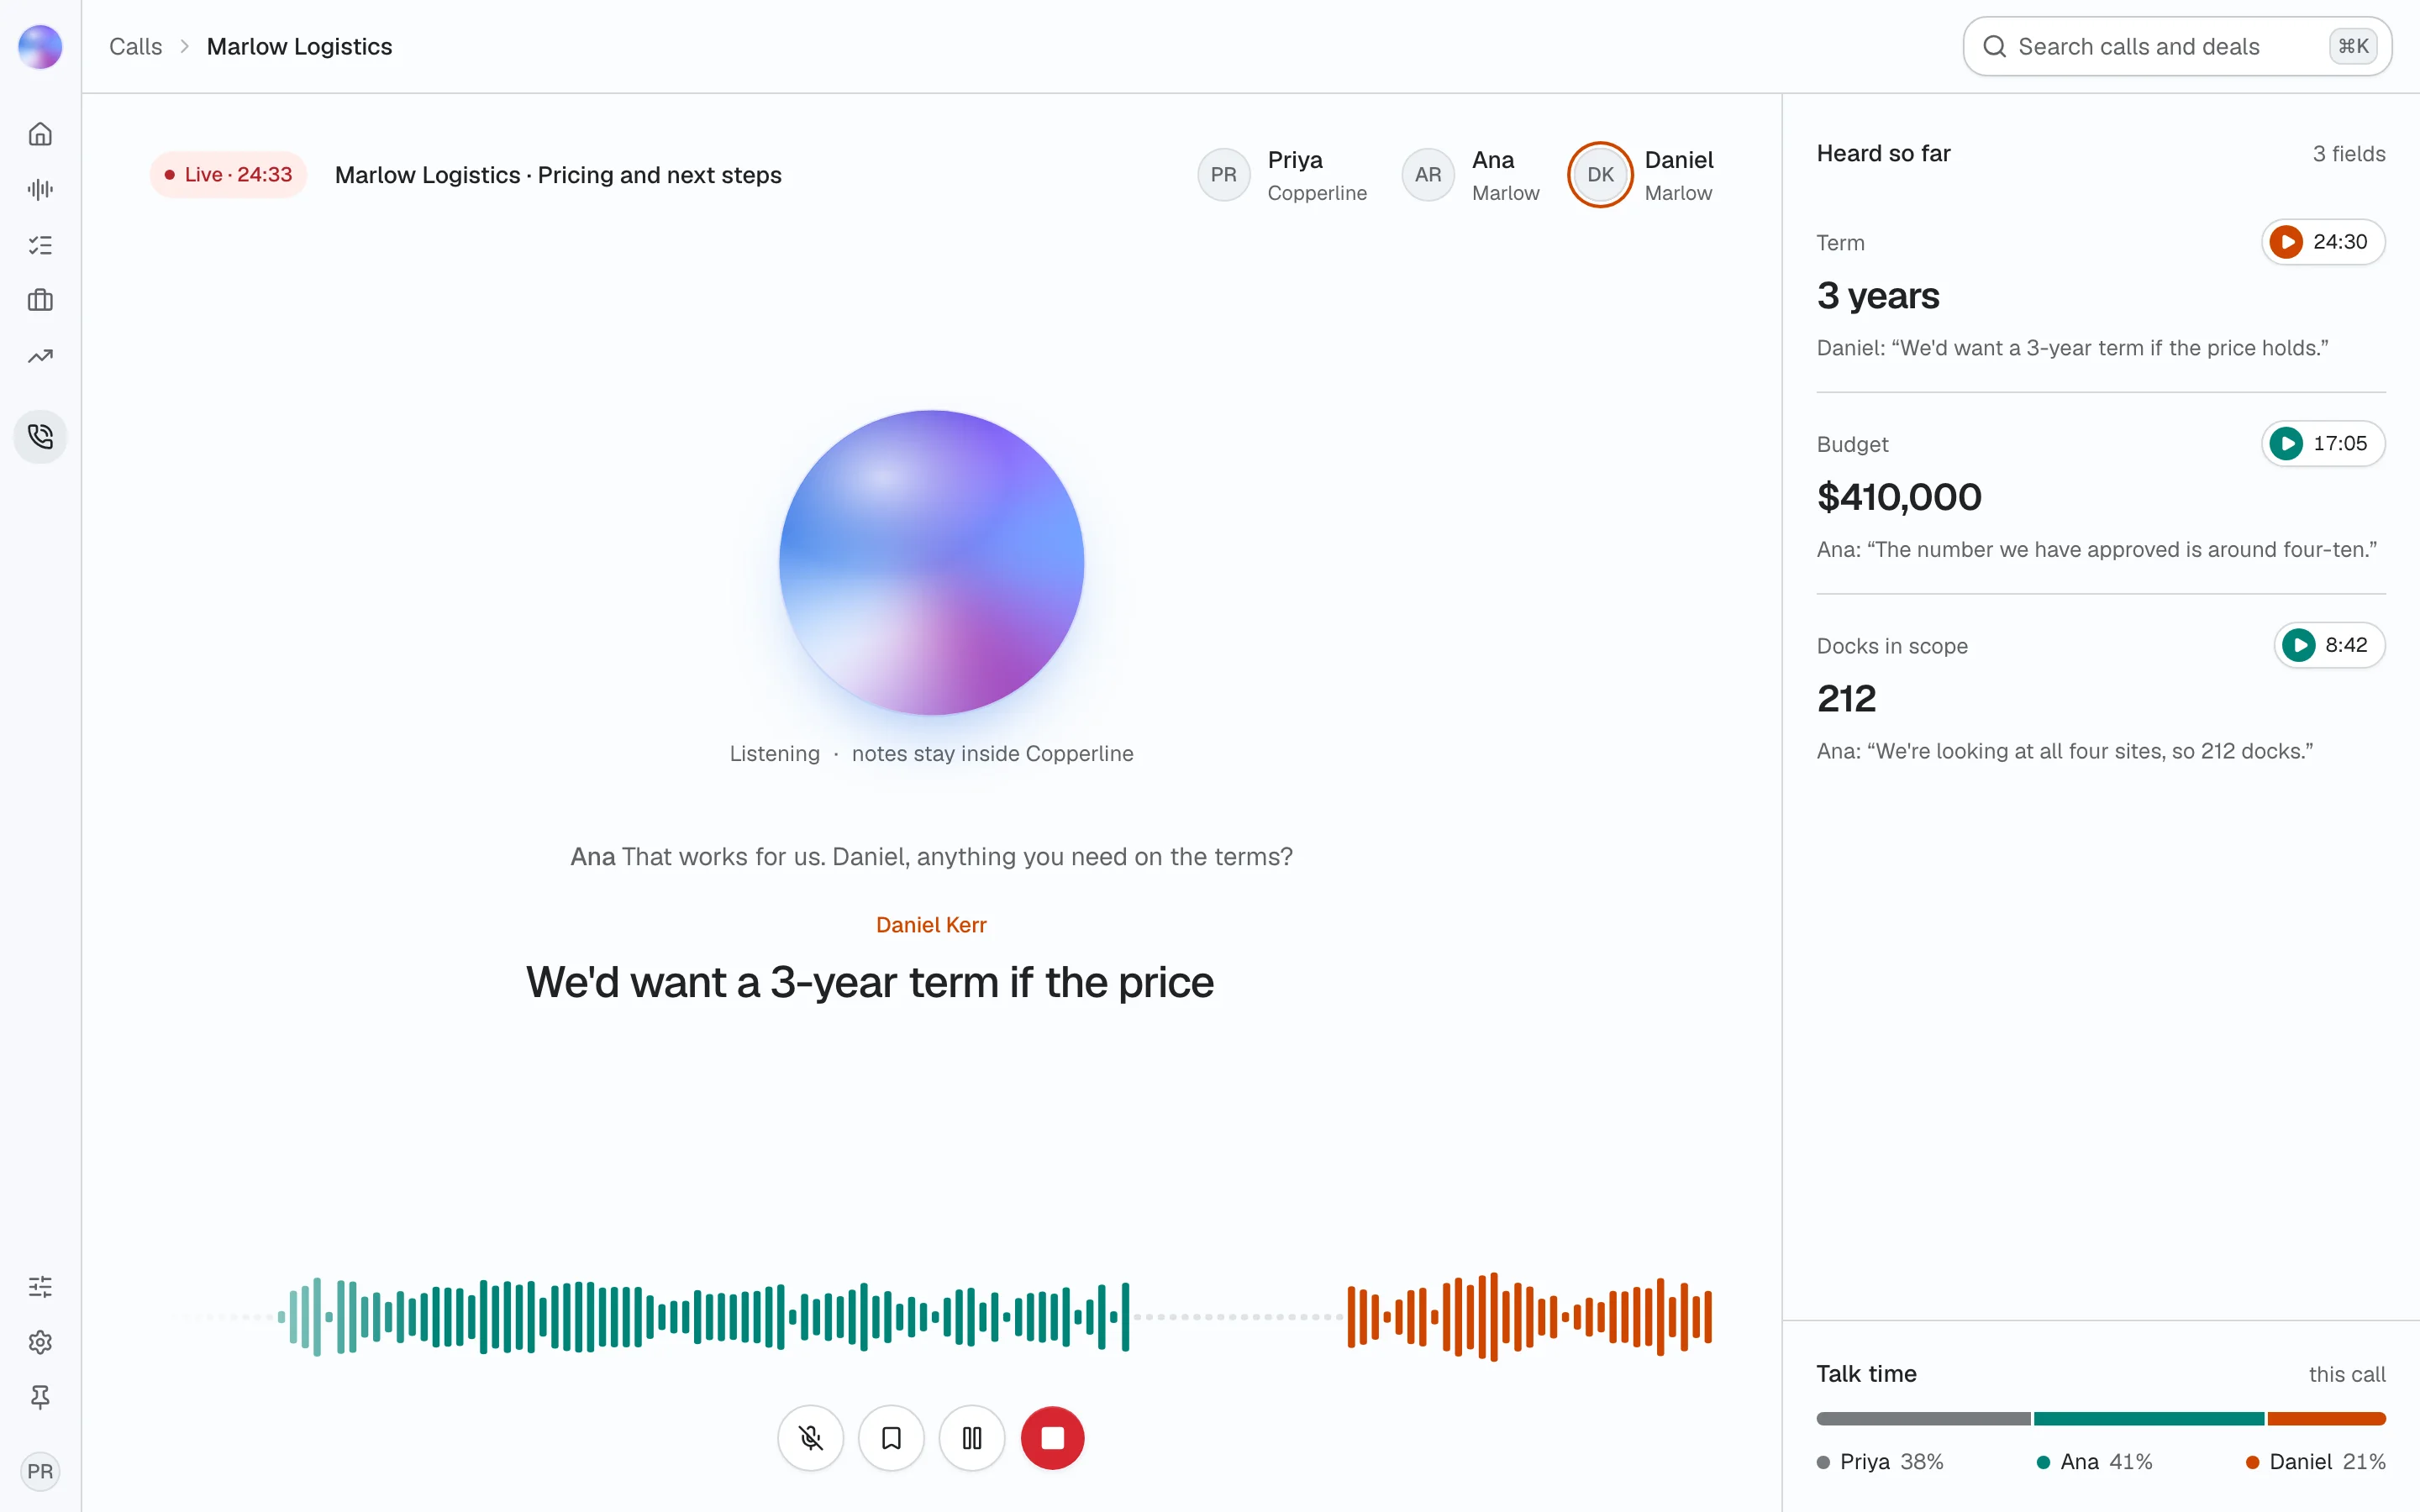The image size is (2420, 1512).
Task: Play the Budget clip at 17:05
Action: tap(2323, 443)
